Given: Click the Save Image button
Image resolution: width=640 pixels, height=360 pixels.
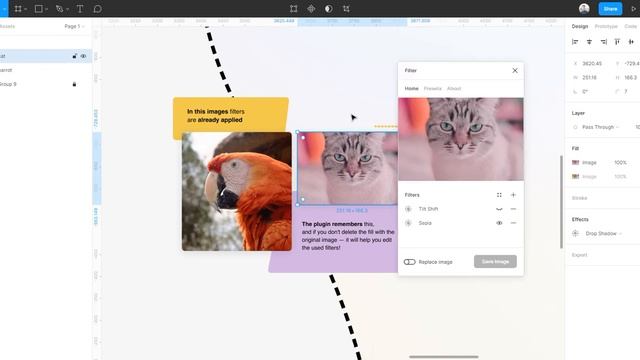Looking at the screenshot, I should click(x=495, y=262).
